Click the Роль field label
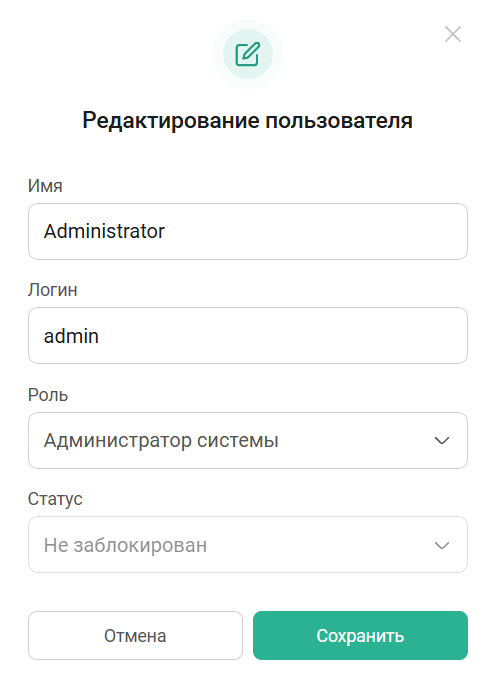Screen dimensions: 496x688 click(x=48, y=395)
